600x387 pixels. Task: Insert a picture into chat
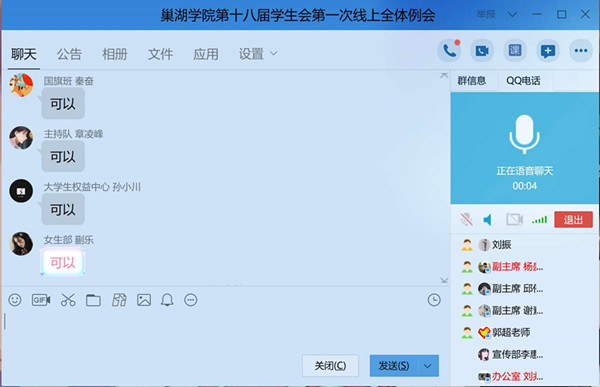pos(144,300)
